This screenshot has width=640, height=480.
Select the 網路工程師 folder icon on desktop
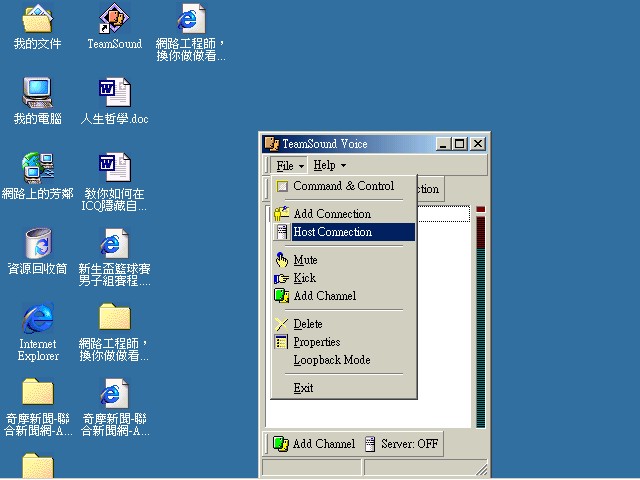coord(115,317)
